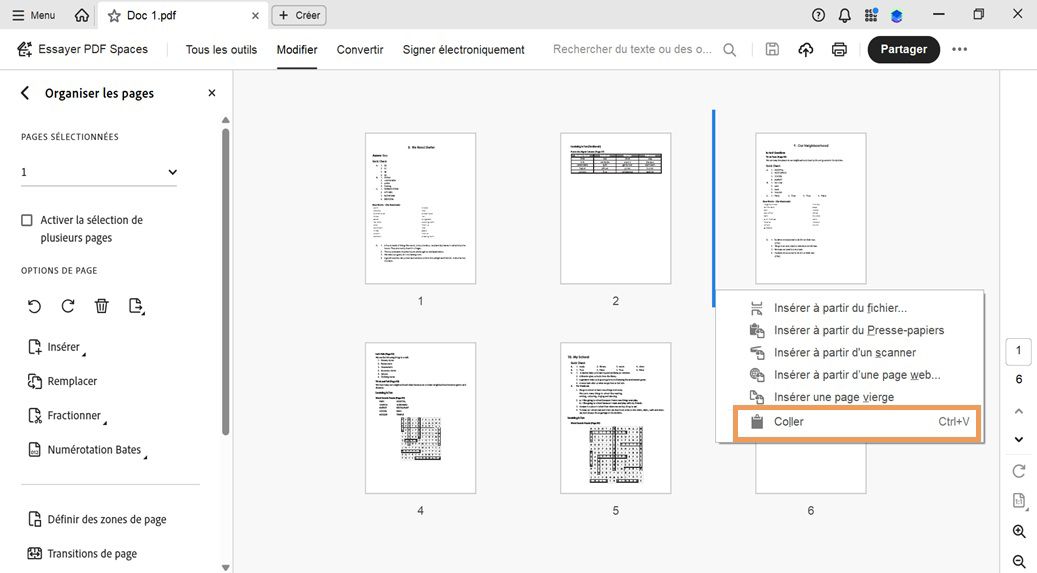This screenshot has width=1037, height=573.
Task: Open the pages sélectionnées dropdown
Action: [99, 172]
